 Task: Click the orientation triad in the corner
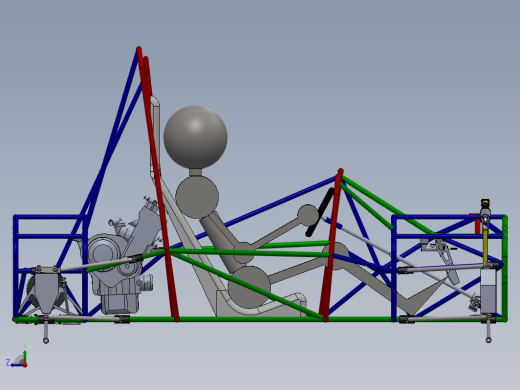tap(17, 356)
